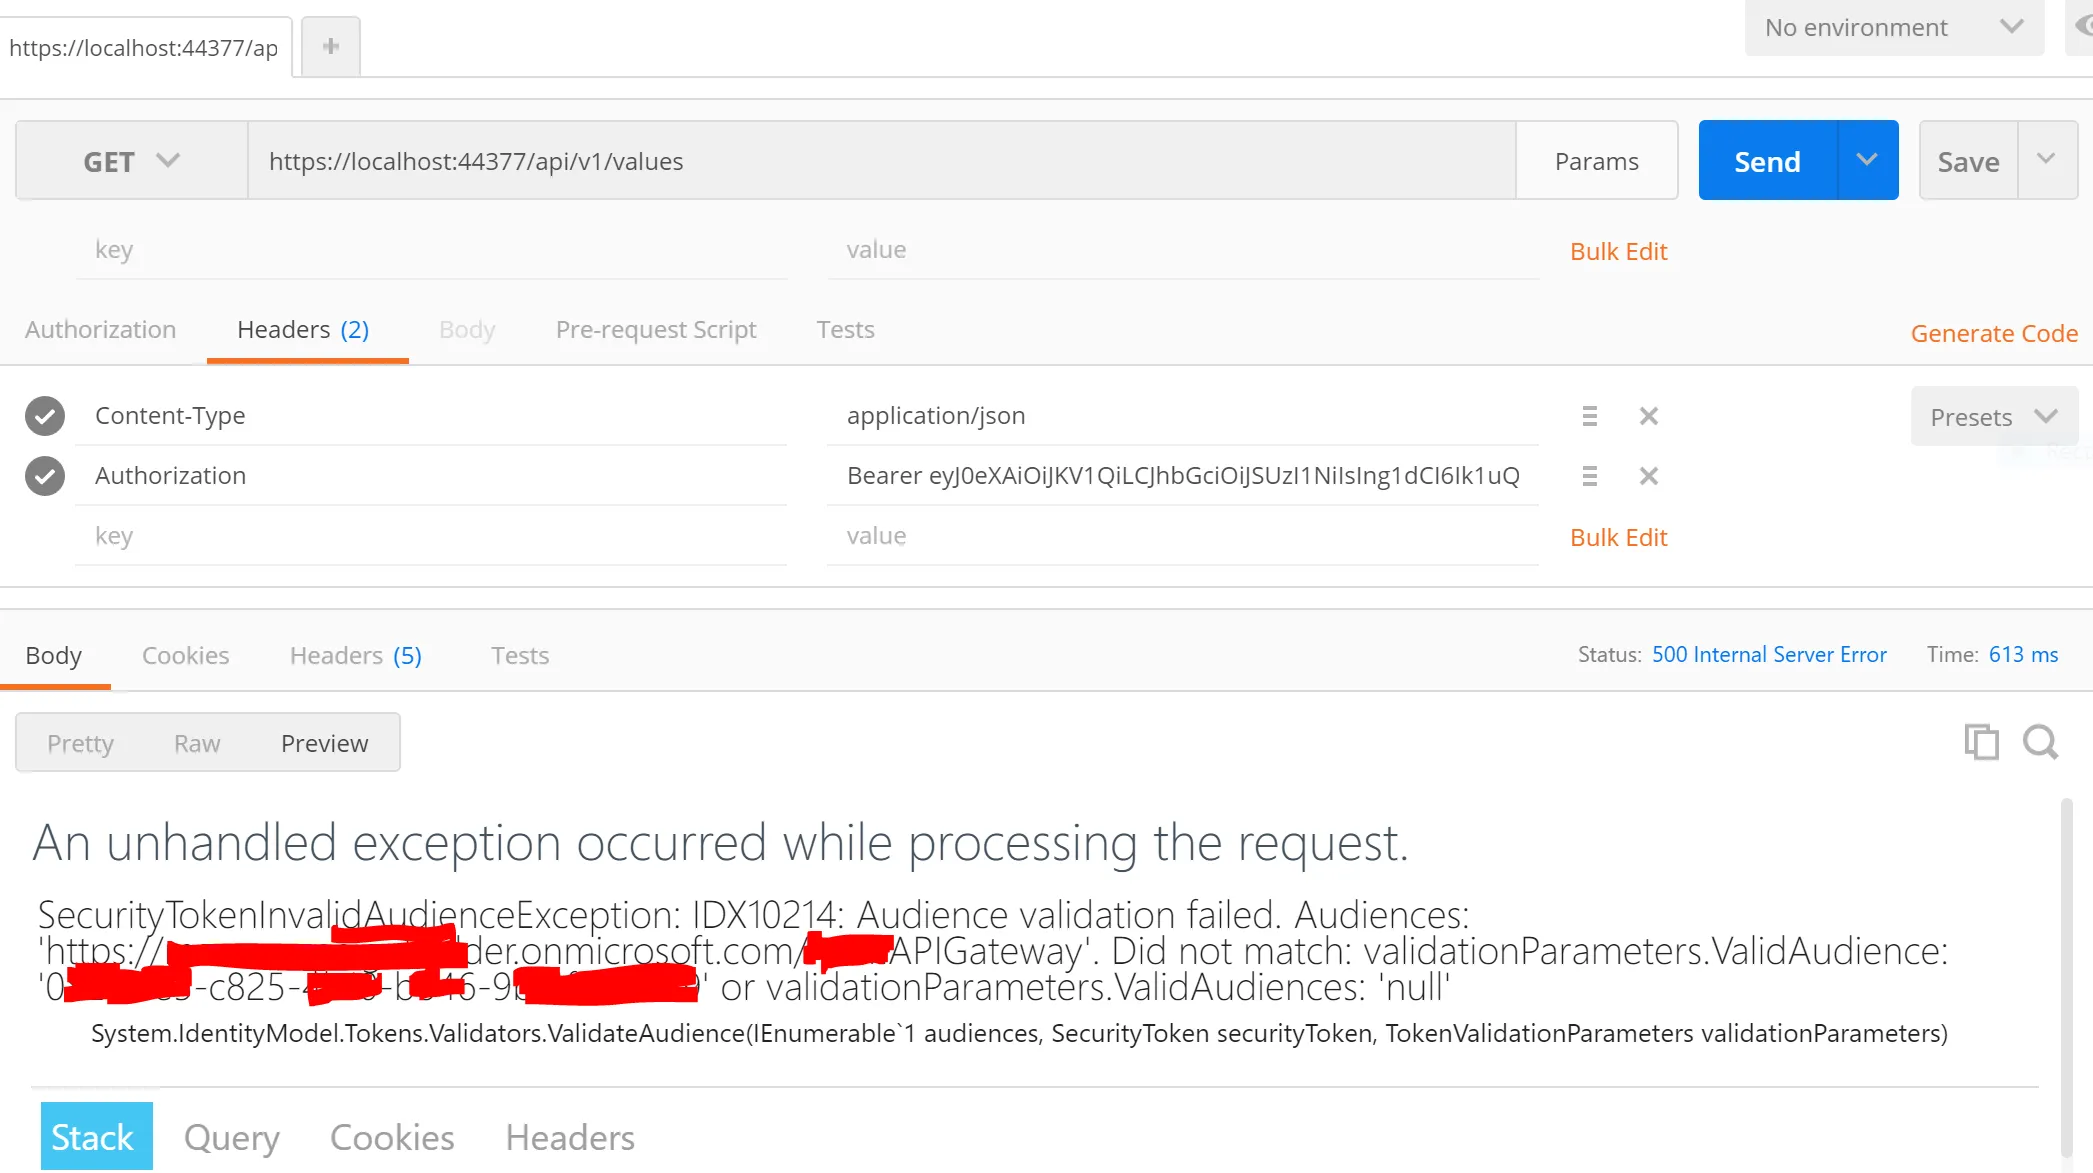Click Content-Type row drag handle icon

tap(1589, 416)
